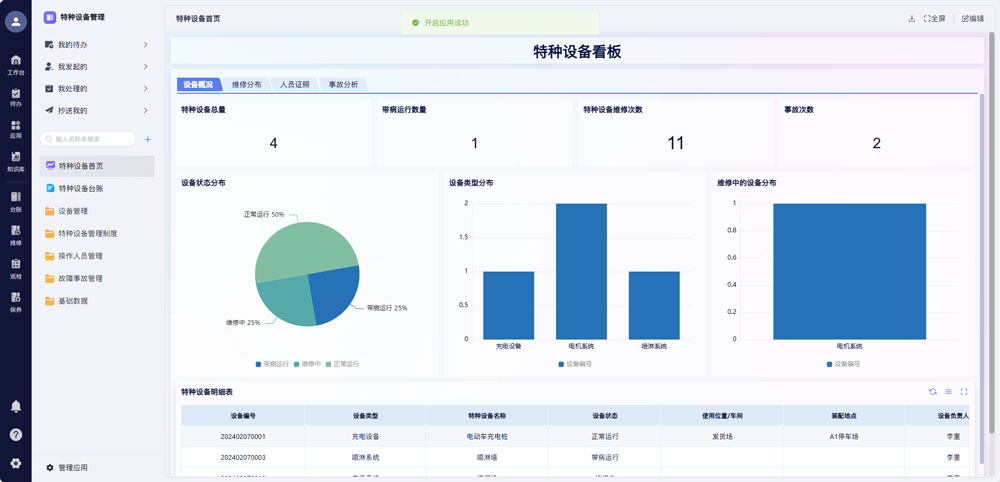Viewport: 1000px width, 482px height.
Task: Toggle 带病运行 legend in pie chart
Action: 272,364
